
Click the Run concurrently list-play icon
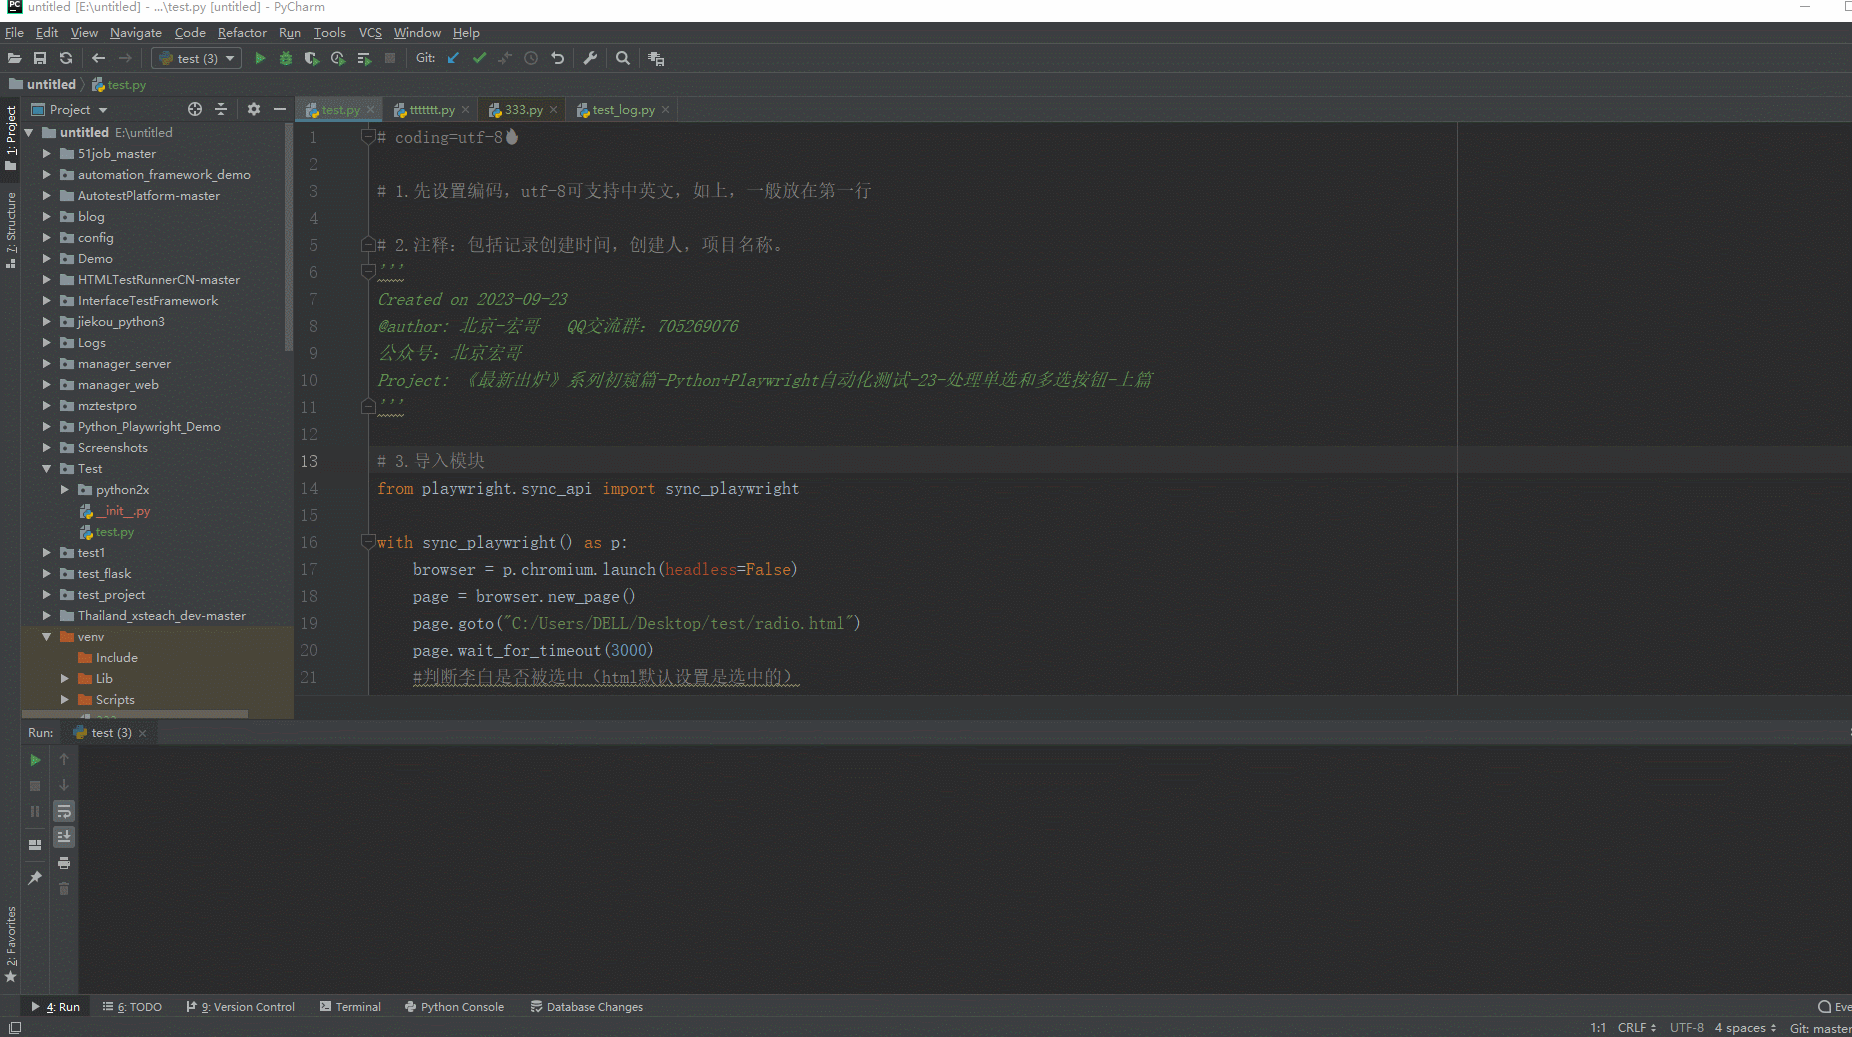pos(364,58)
